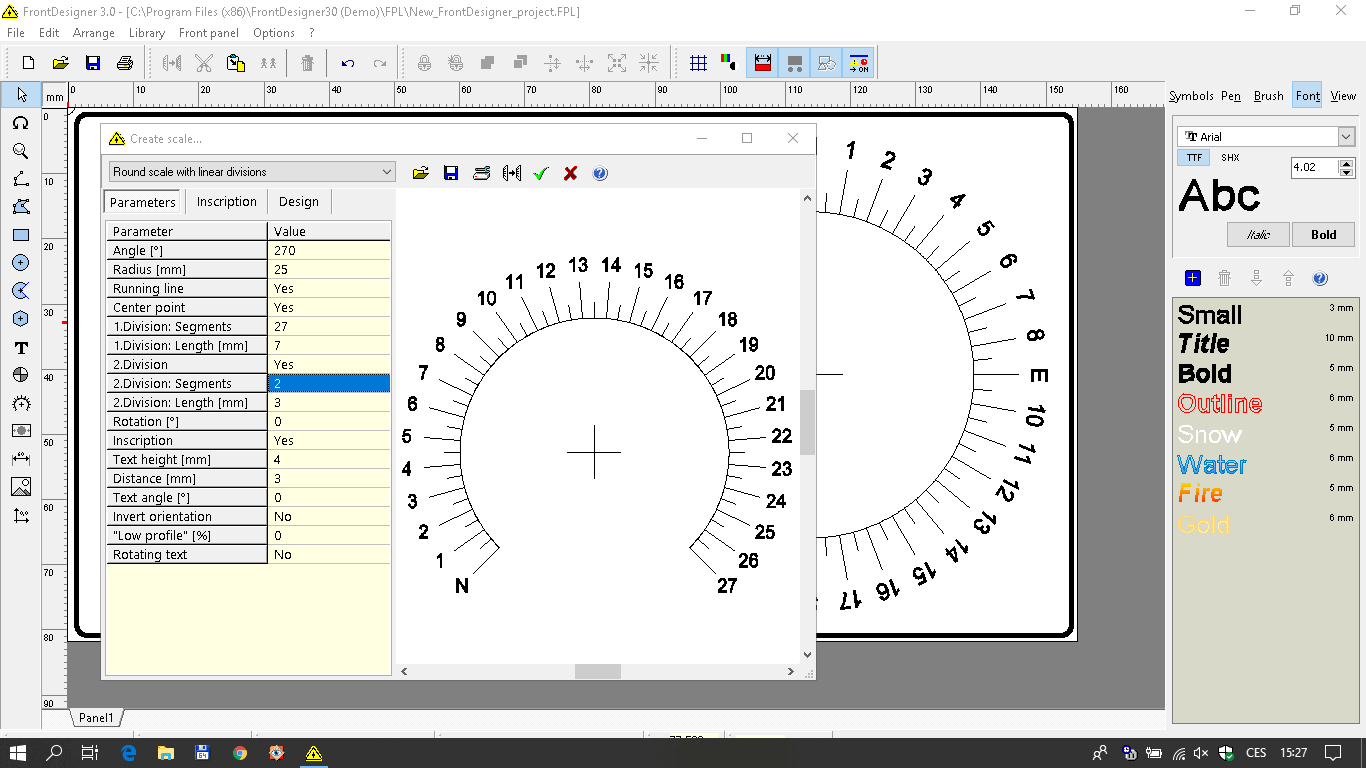Click the red X cancel icon
Viewport: 1366px width, 768px height.
pyautogui.click(x=570, y=173)
